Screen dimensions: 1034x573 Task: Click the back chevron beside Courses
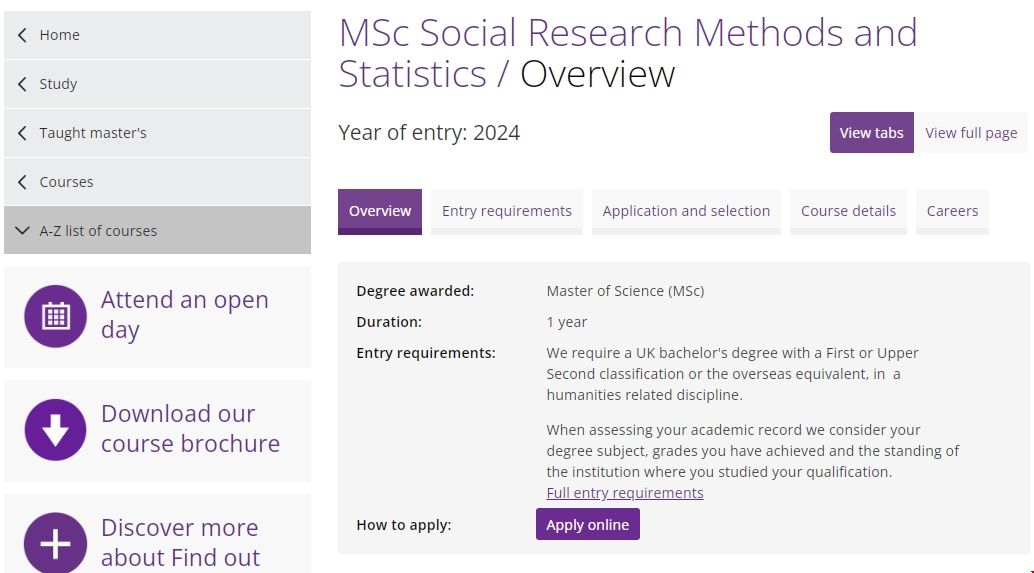(x=23, y=182)
